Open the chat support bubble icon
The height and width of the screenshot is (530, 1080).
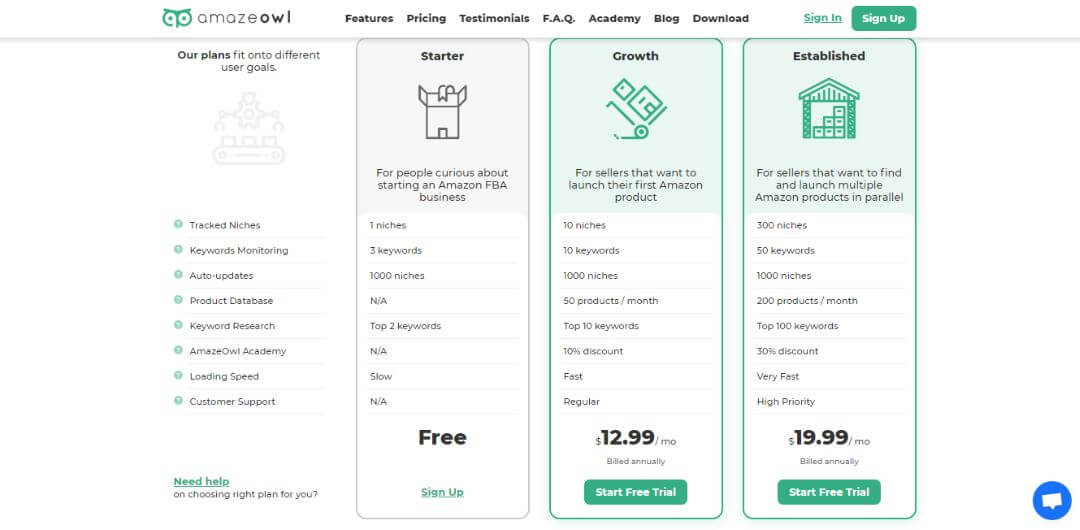[1052, 500]
